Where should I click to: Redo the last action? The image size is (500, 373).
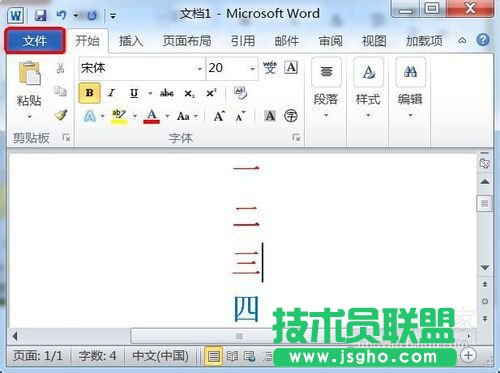click(x=92, y=15)
